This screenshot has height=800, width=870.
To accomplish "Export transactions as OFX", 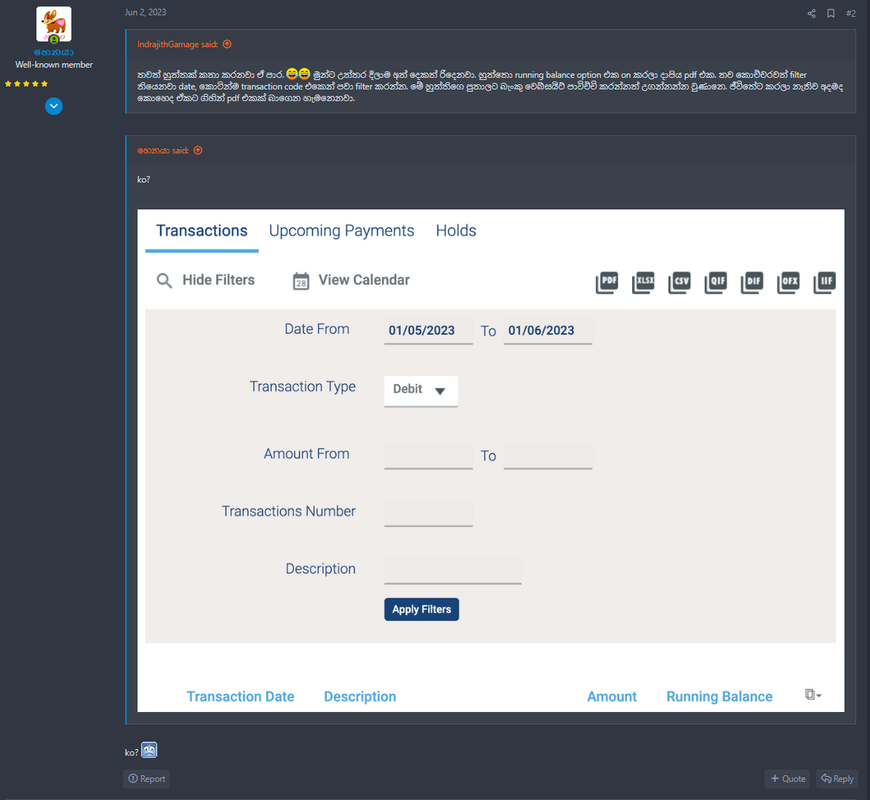I will tap(788, 283).
